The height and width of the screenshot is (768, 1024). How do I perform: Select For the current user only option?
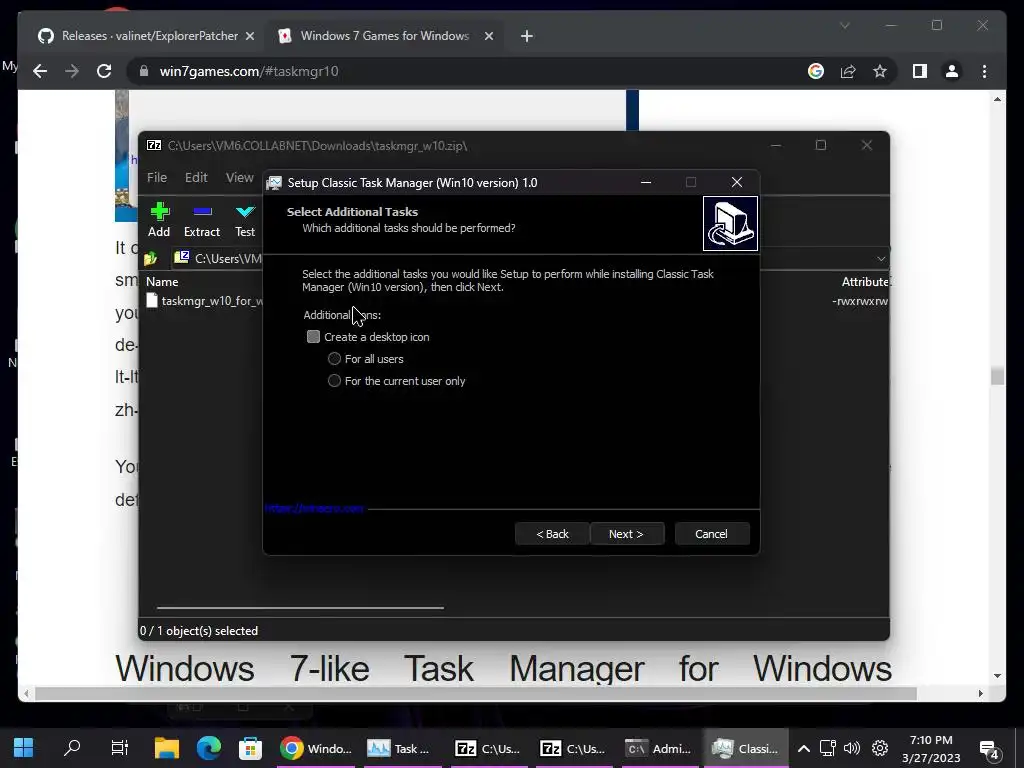334,381
